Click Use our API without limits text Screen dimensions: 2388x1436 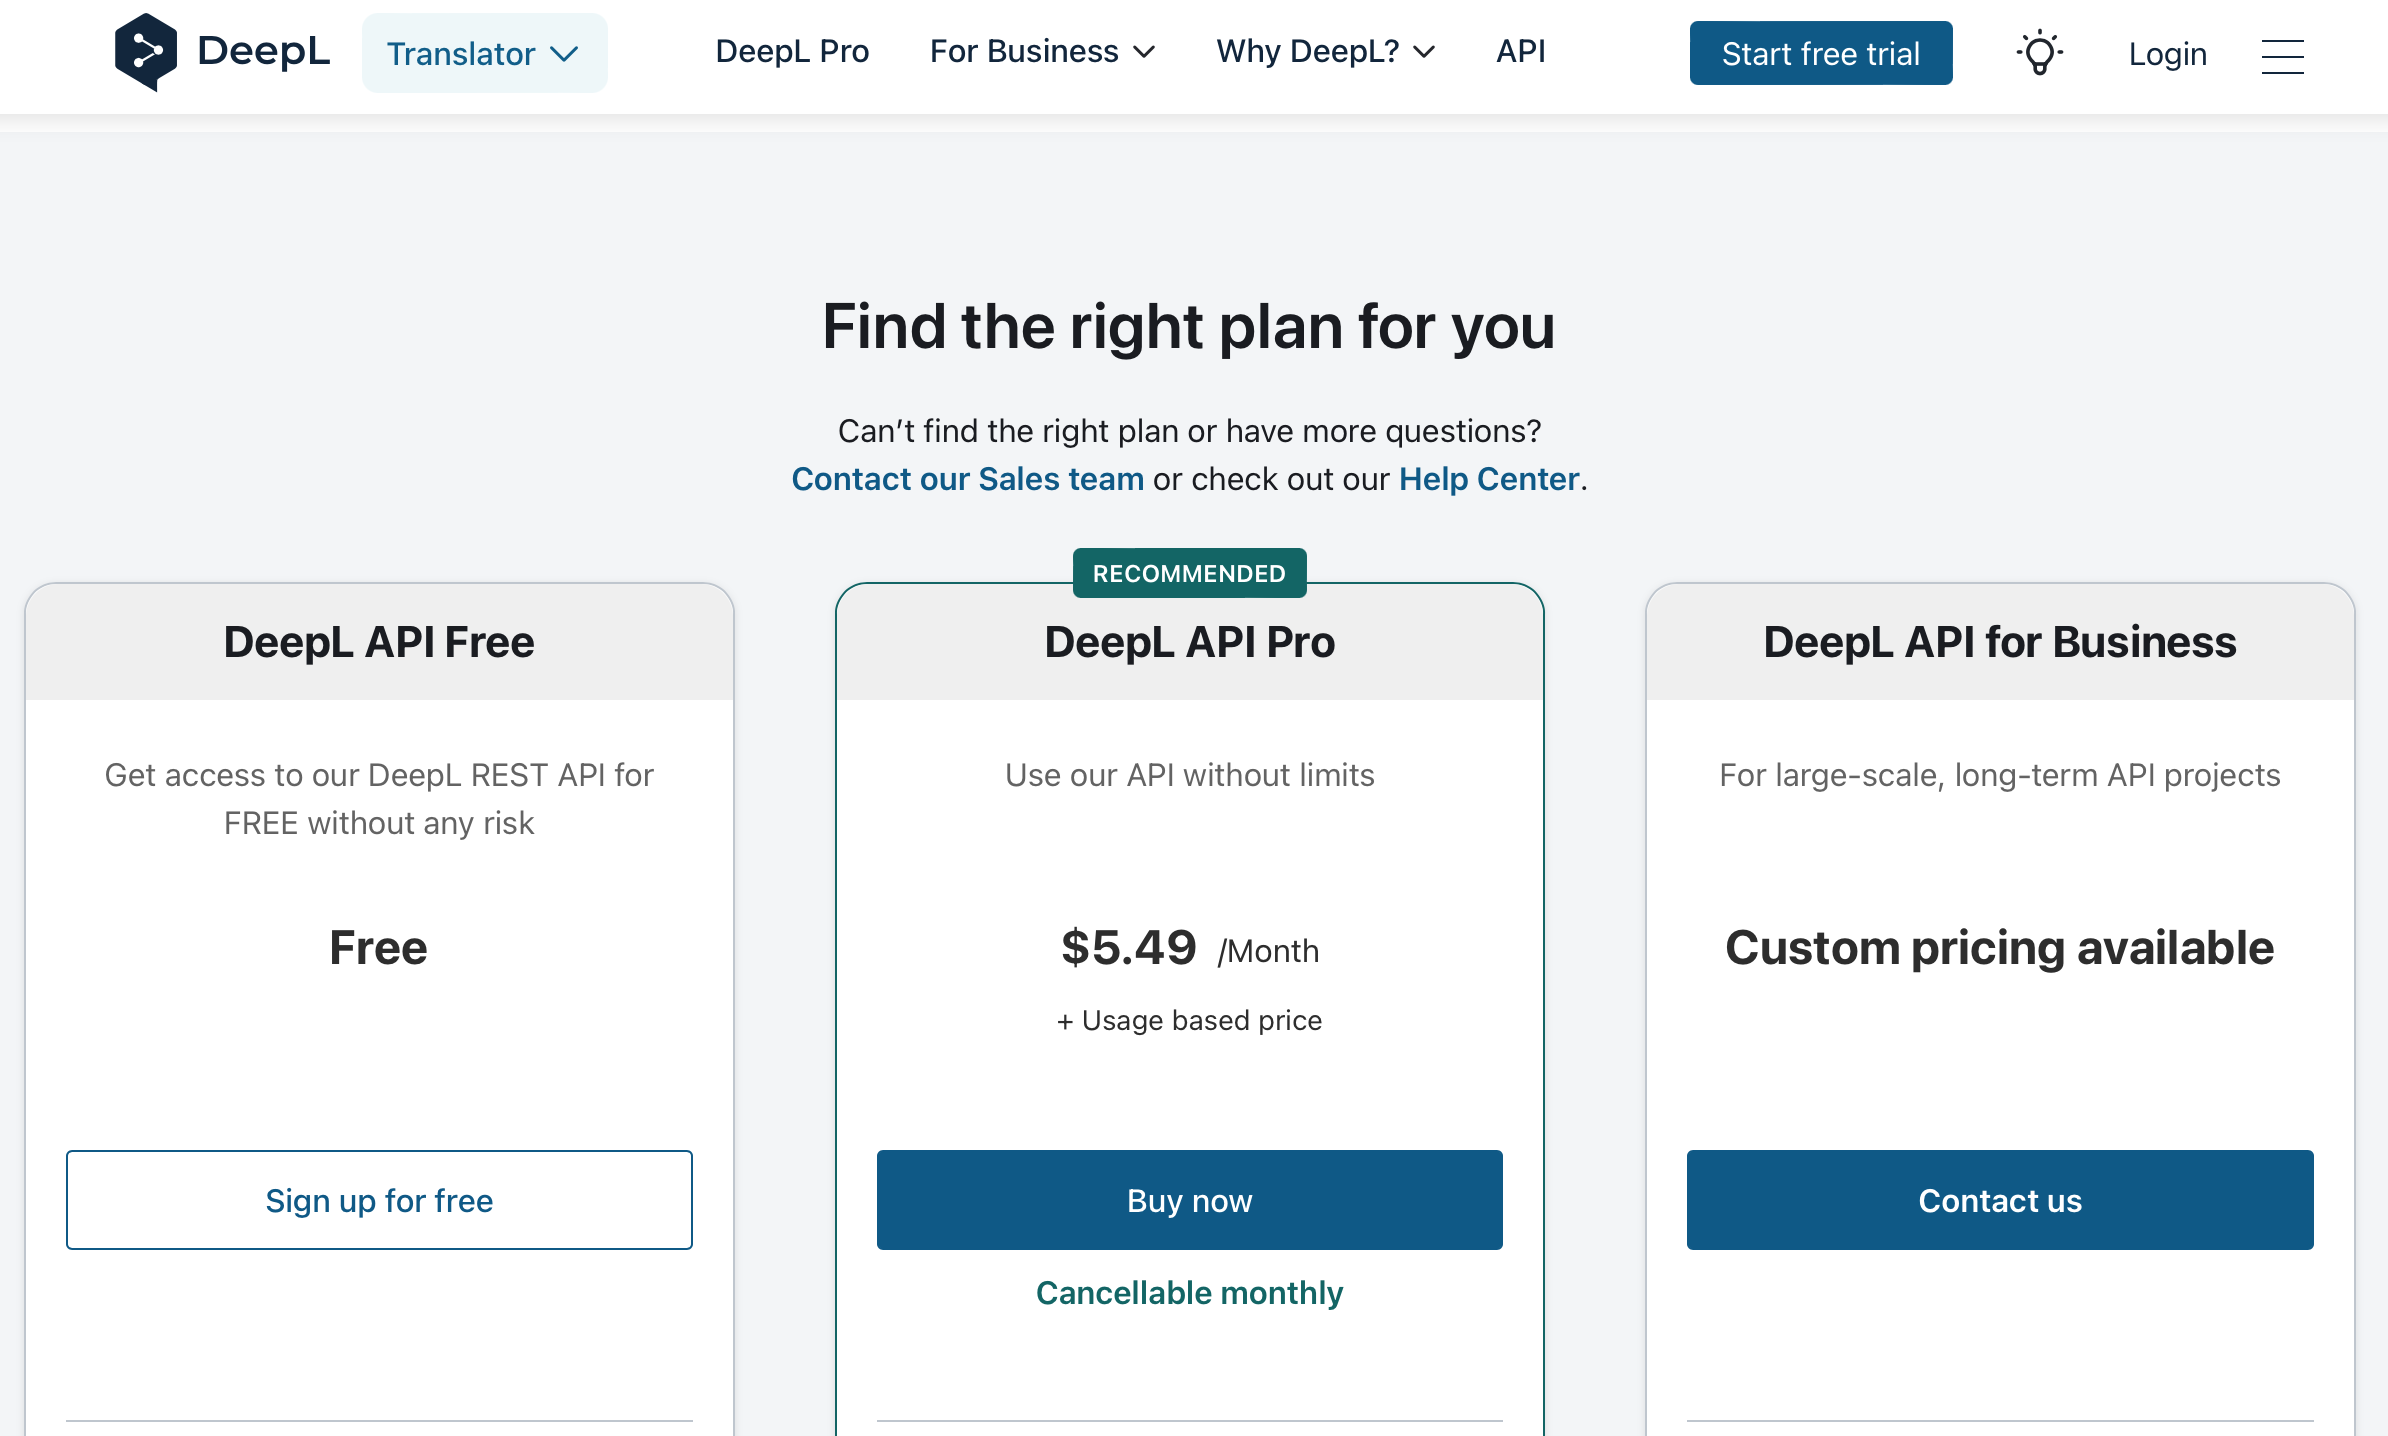(1189, 775)
